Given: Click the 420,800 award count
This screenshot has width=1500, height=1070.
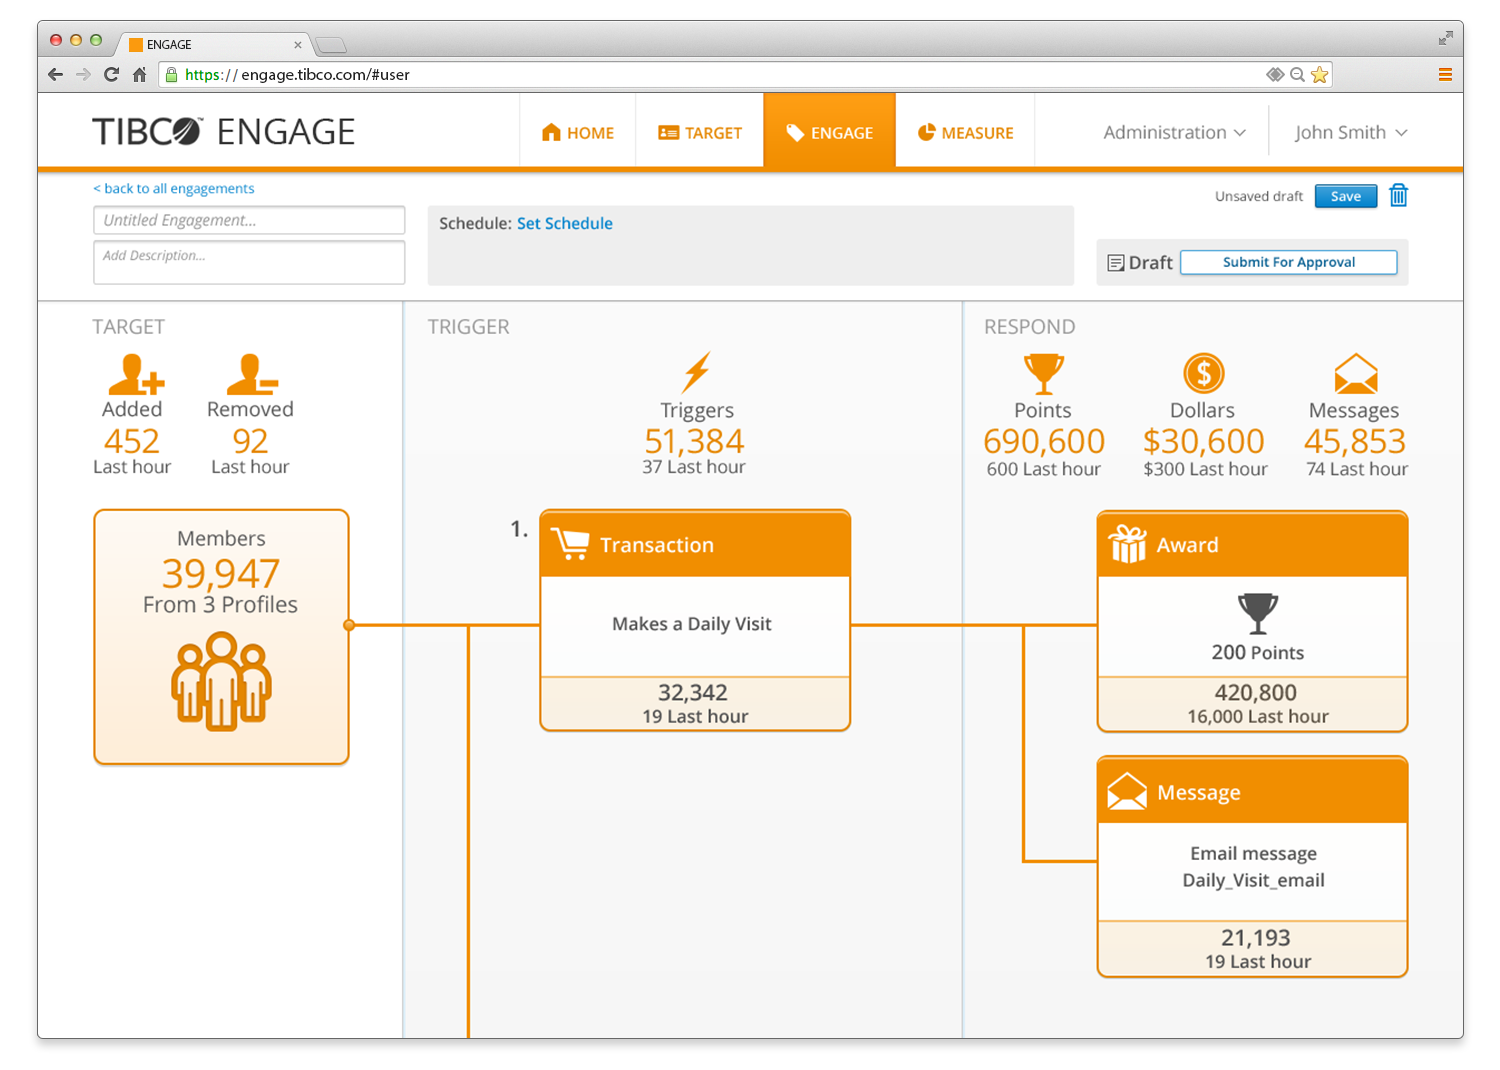Looking at the screenshot, I should 1256,692.
